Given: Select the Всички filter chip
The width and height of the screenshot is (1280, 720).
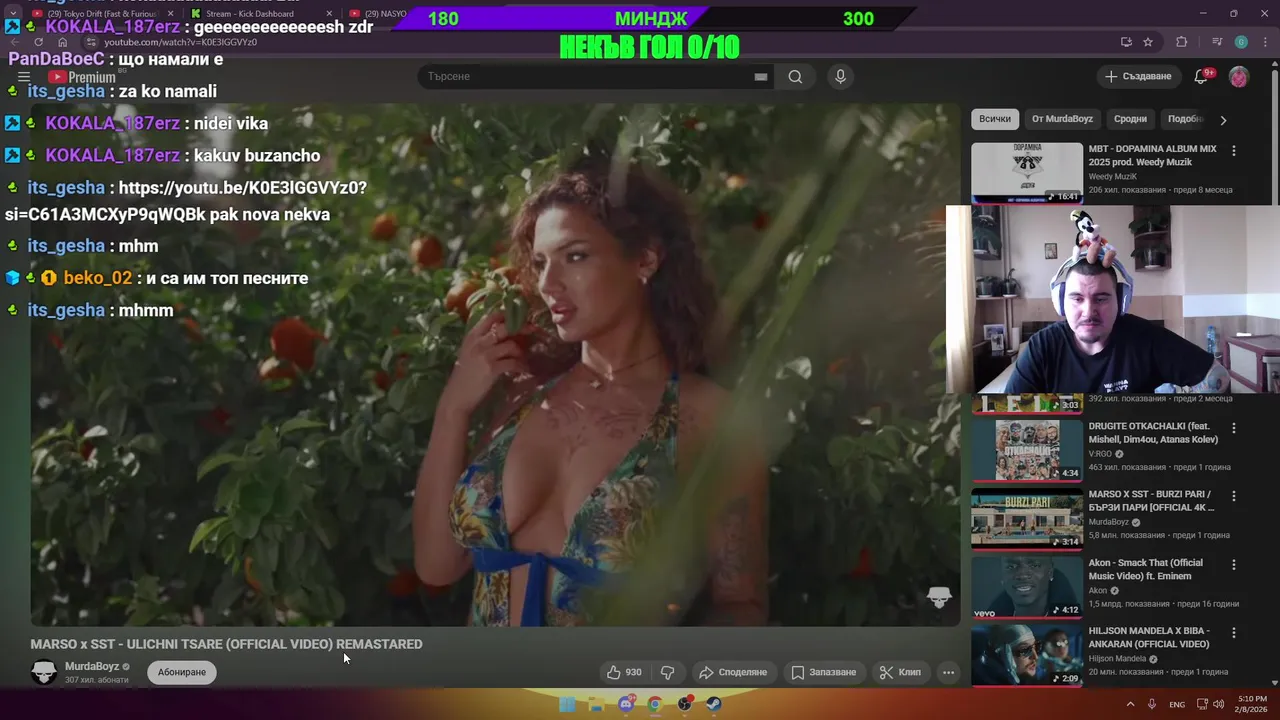Looking at the screenshot, I should 995,119.
